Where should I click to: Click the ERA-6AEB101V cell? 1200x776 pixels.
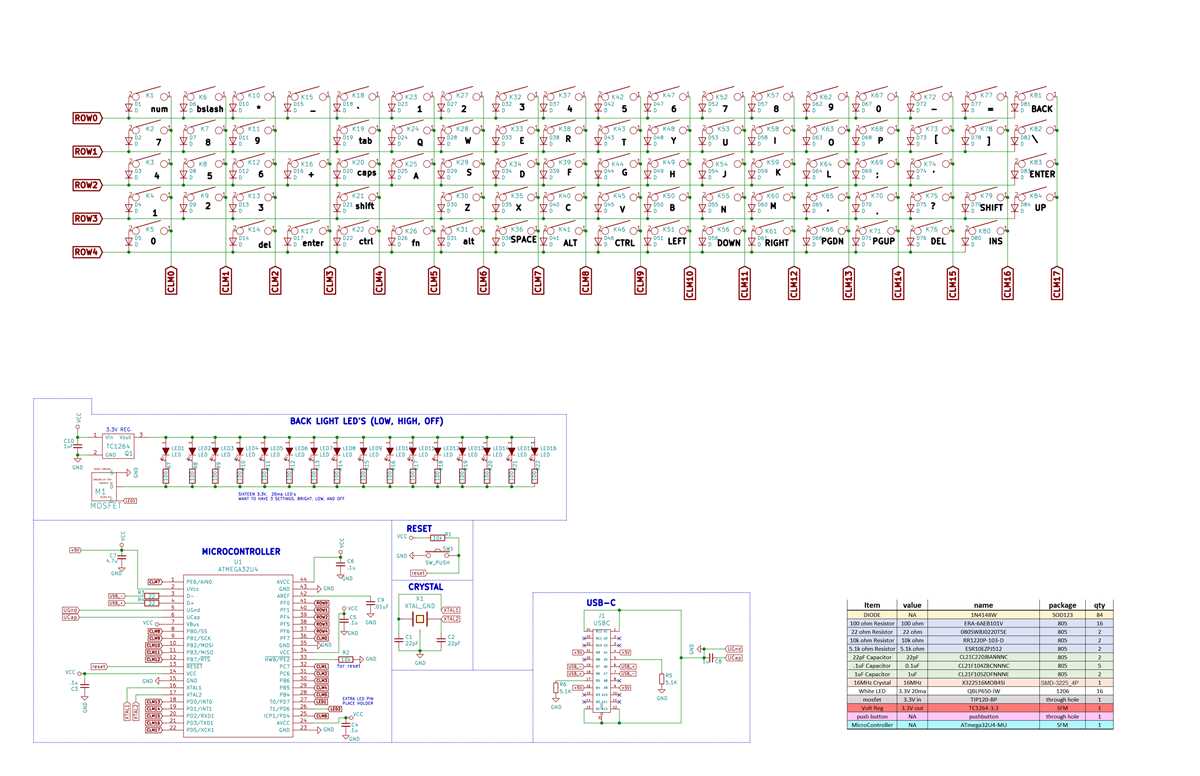[984, 623]
